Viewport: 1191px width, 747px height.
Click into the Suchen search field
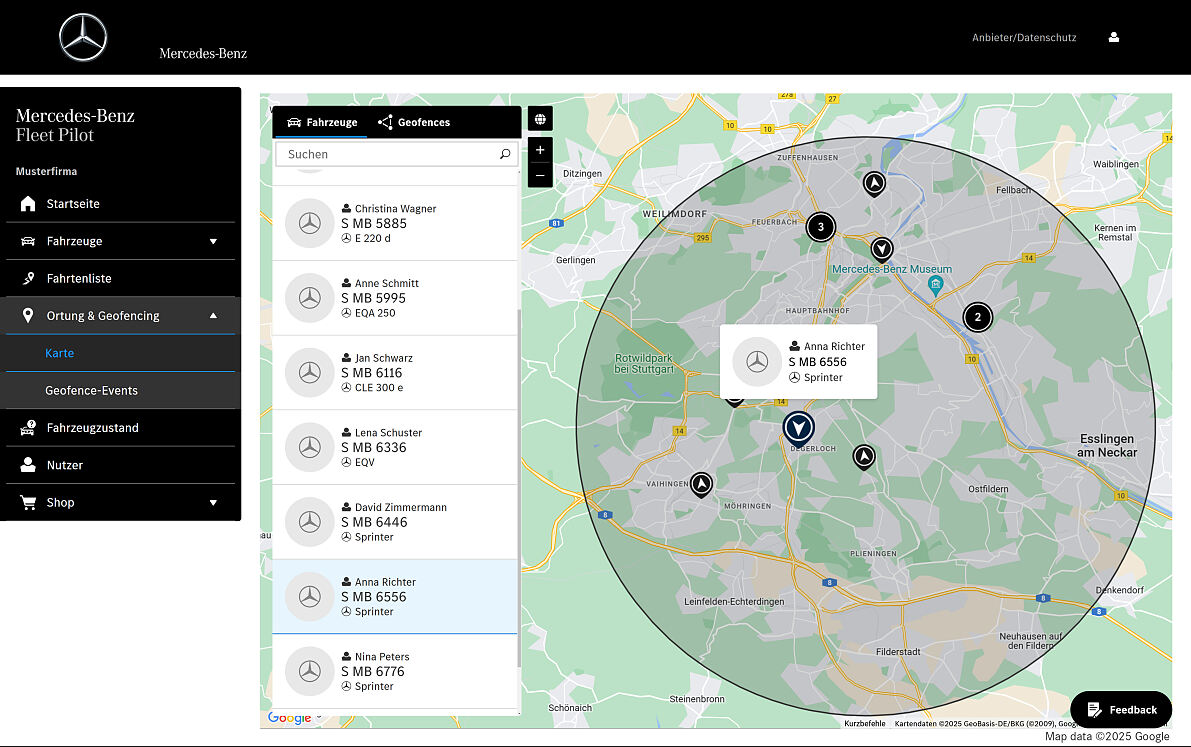(x=390, y=154)
